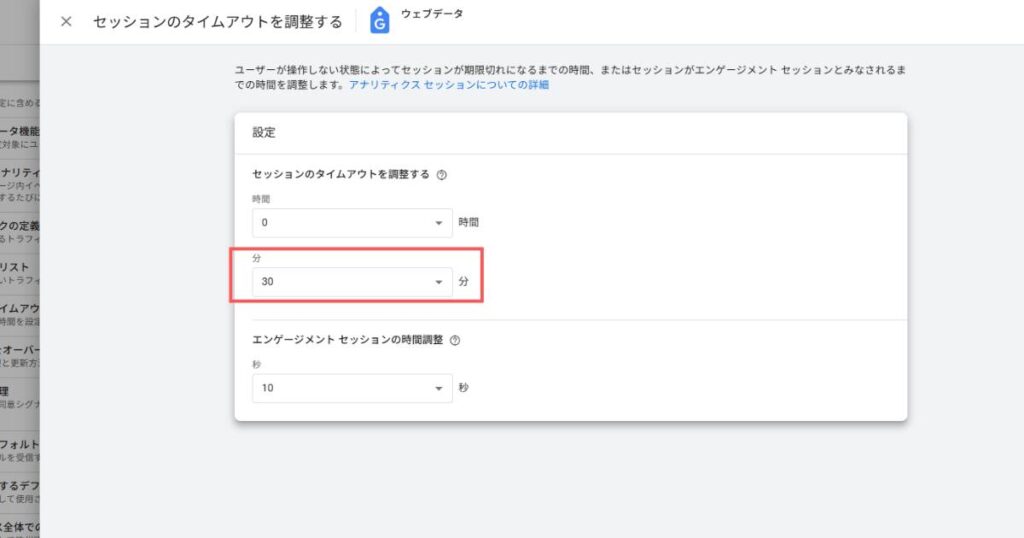Select the 全体での item in left sidebar

pyautogui.click(x=20, y=527)
